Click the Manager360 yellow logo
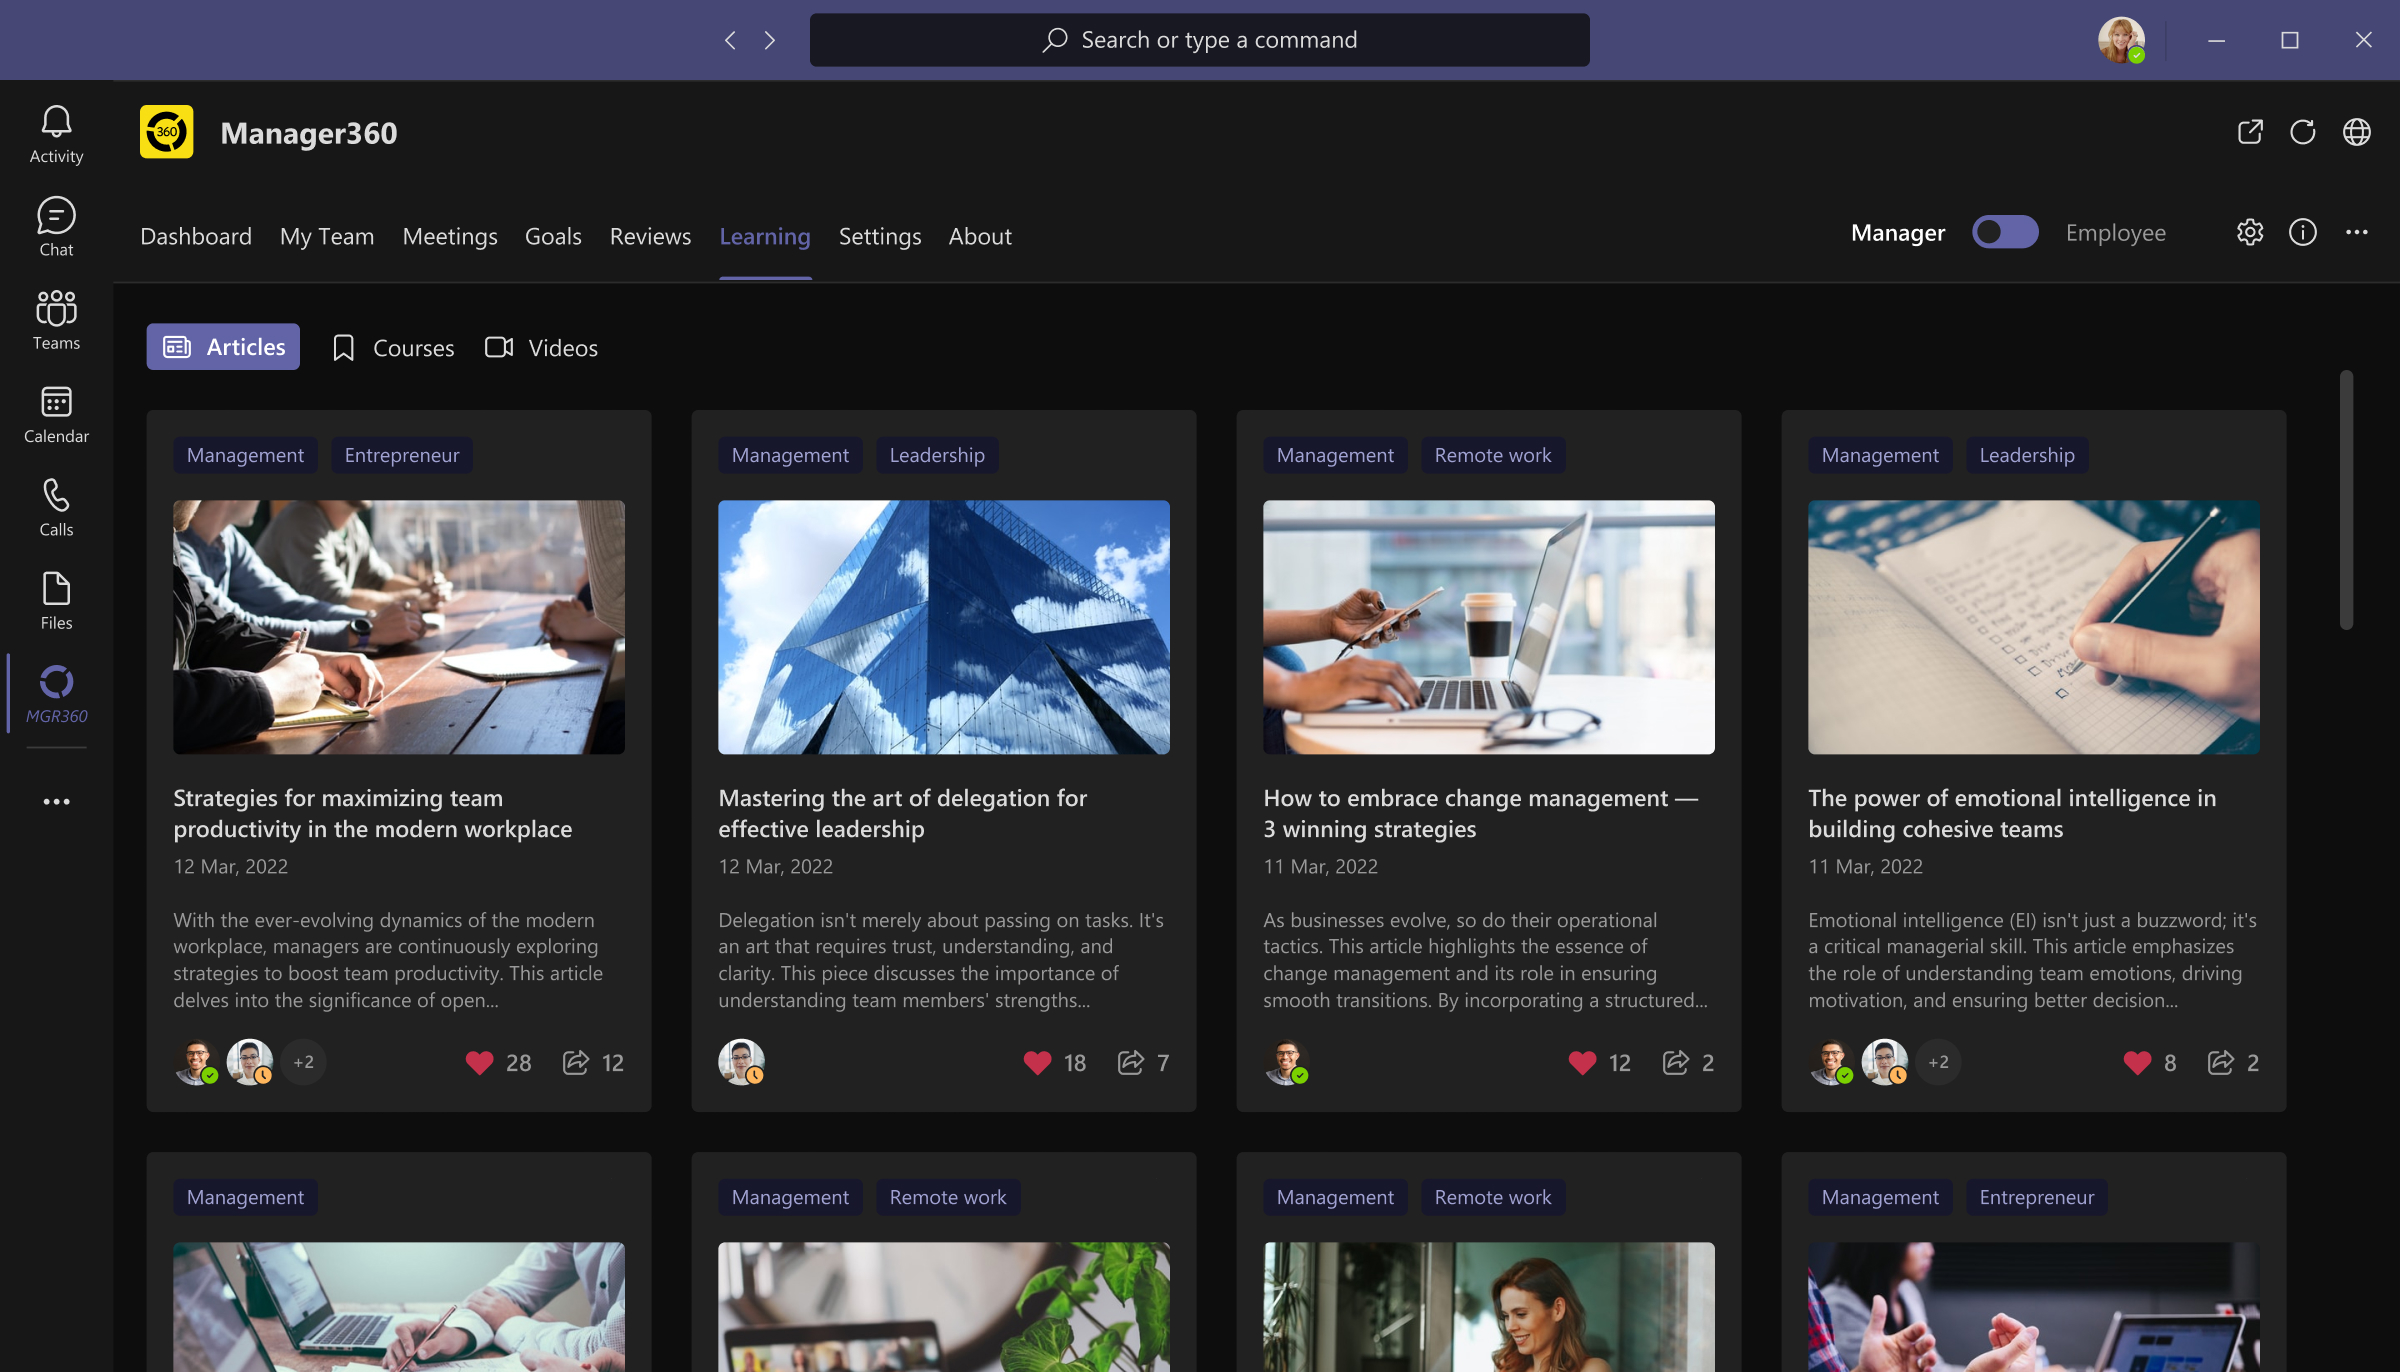 pyautogui.click(x=166, y=132)
